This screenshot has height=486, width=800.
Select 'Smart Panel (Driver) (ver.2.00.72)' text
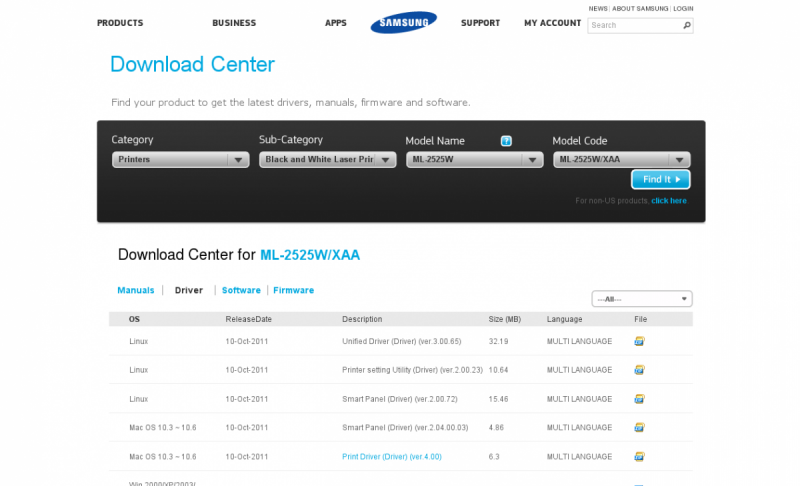(399, 399)
